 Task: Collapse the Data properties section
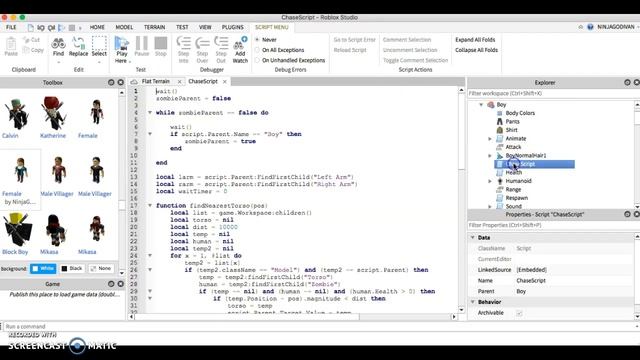coord(473,238)
